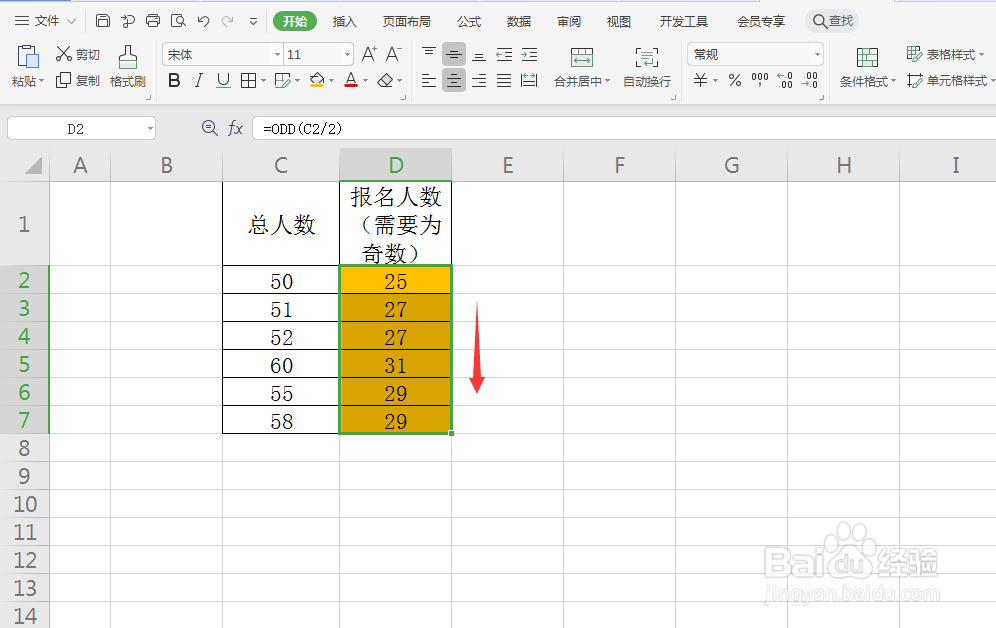This screenshot has height=628, width=996.
Task: Expand the Name Box D2 dropdown
Action: point(150,129)
